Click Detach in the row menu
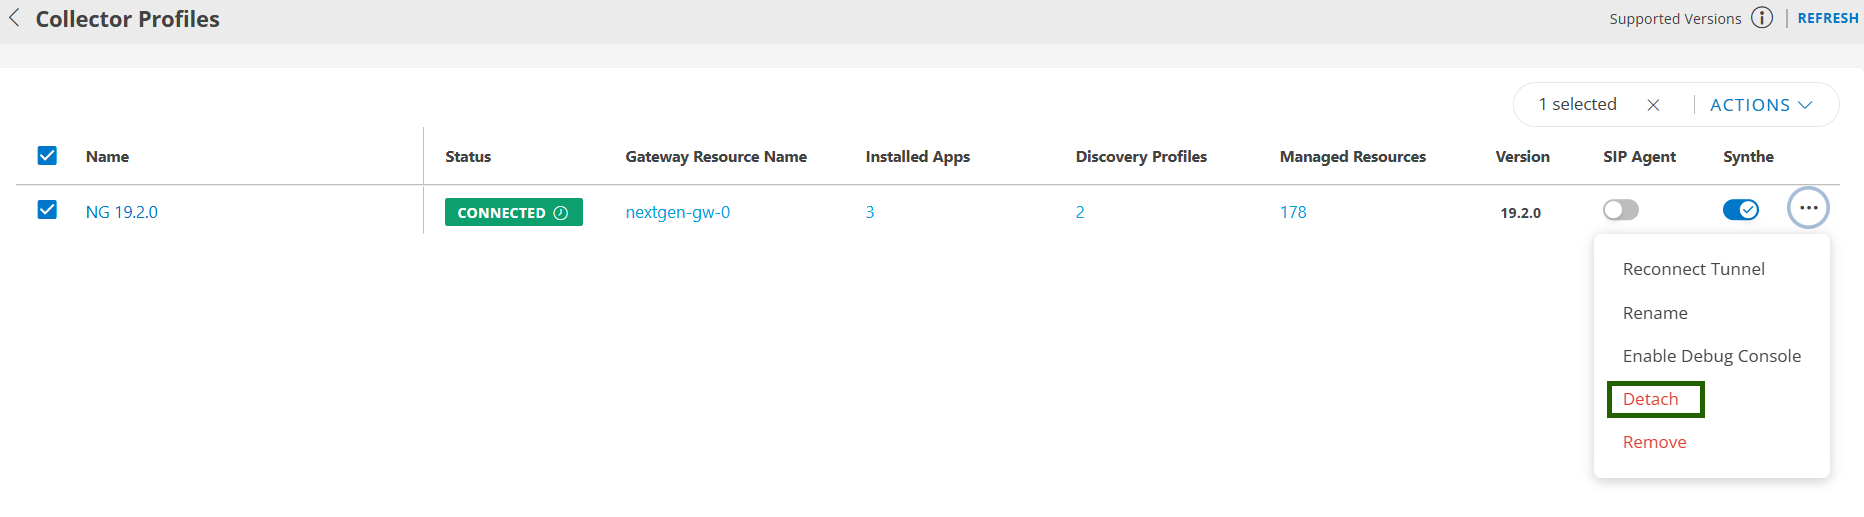 (1651, 399)
